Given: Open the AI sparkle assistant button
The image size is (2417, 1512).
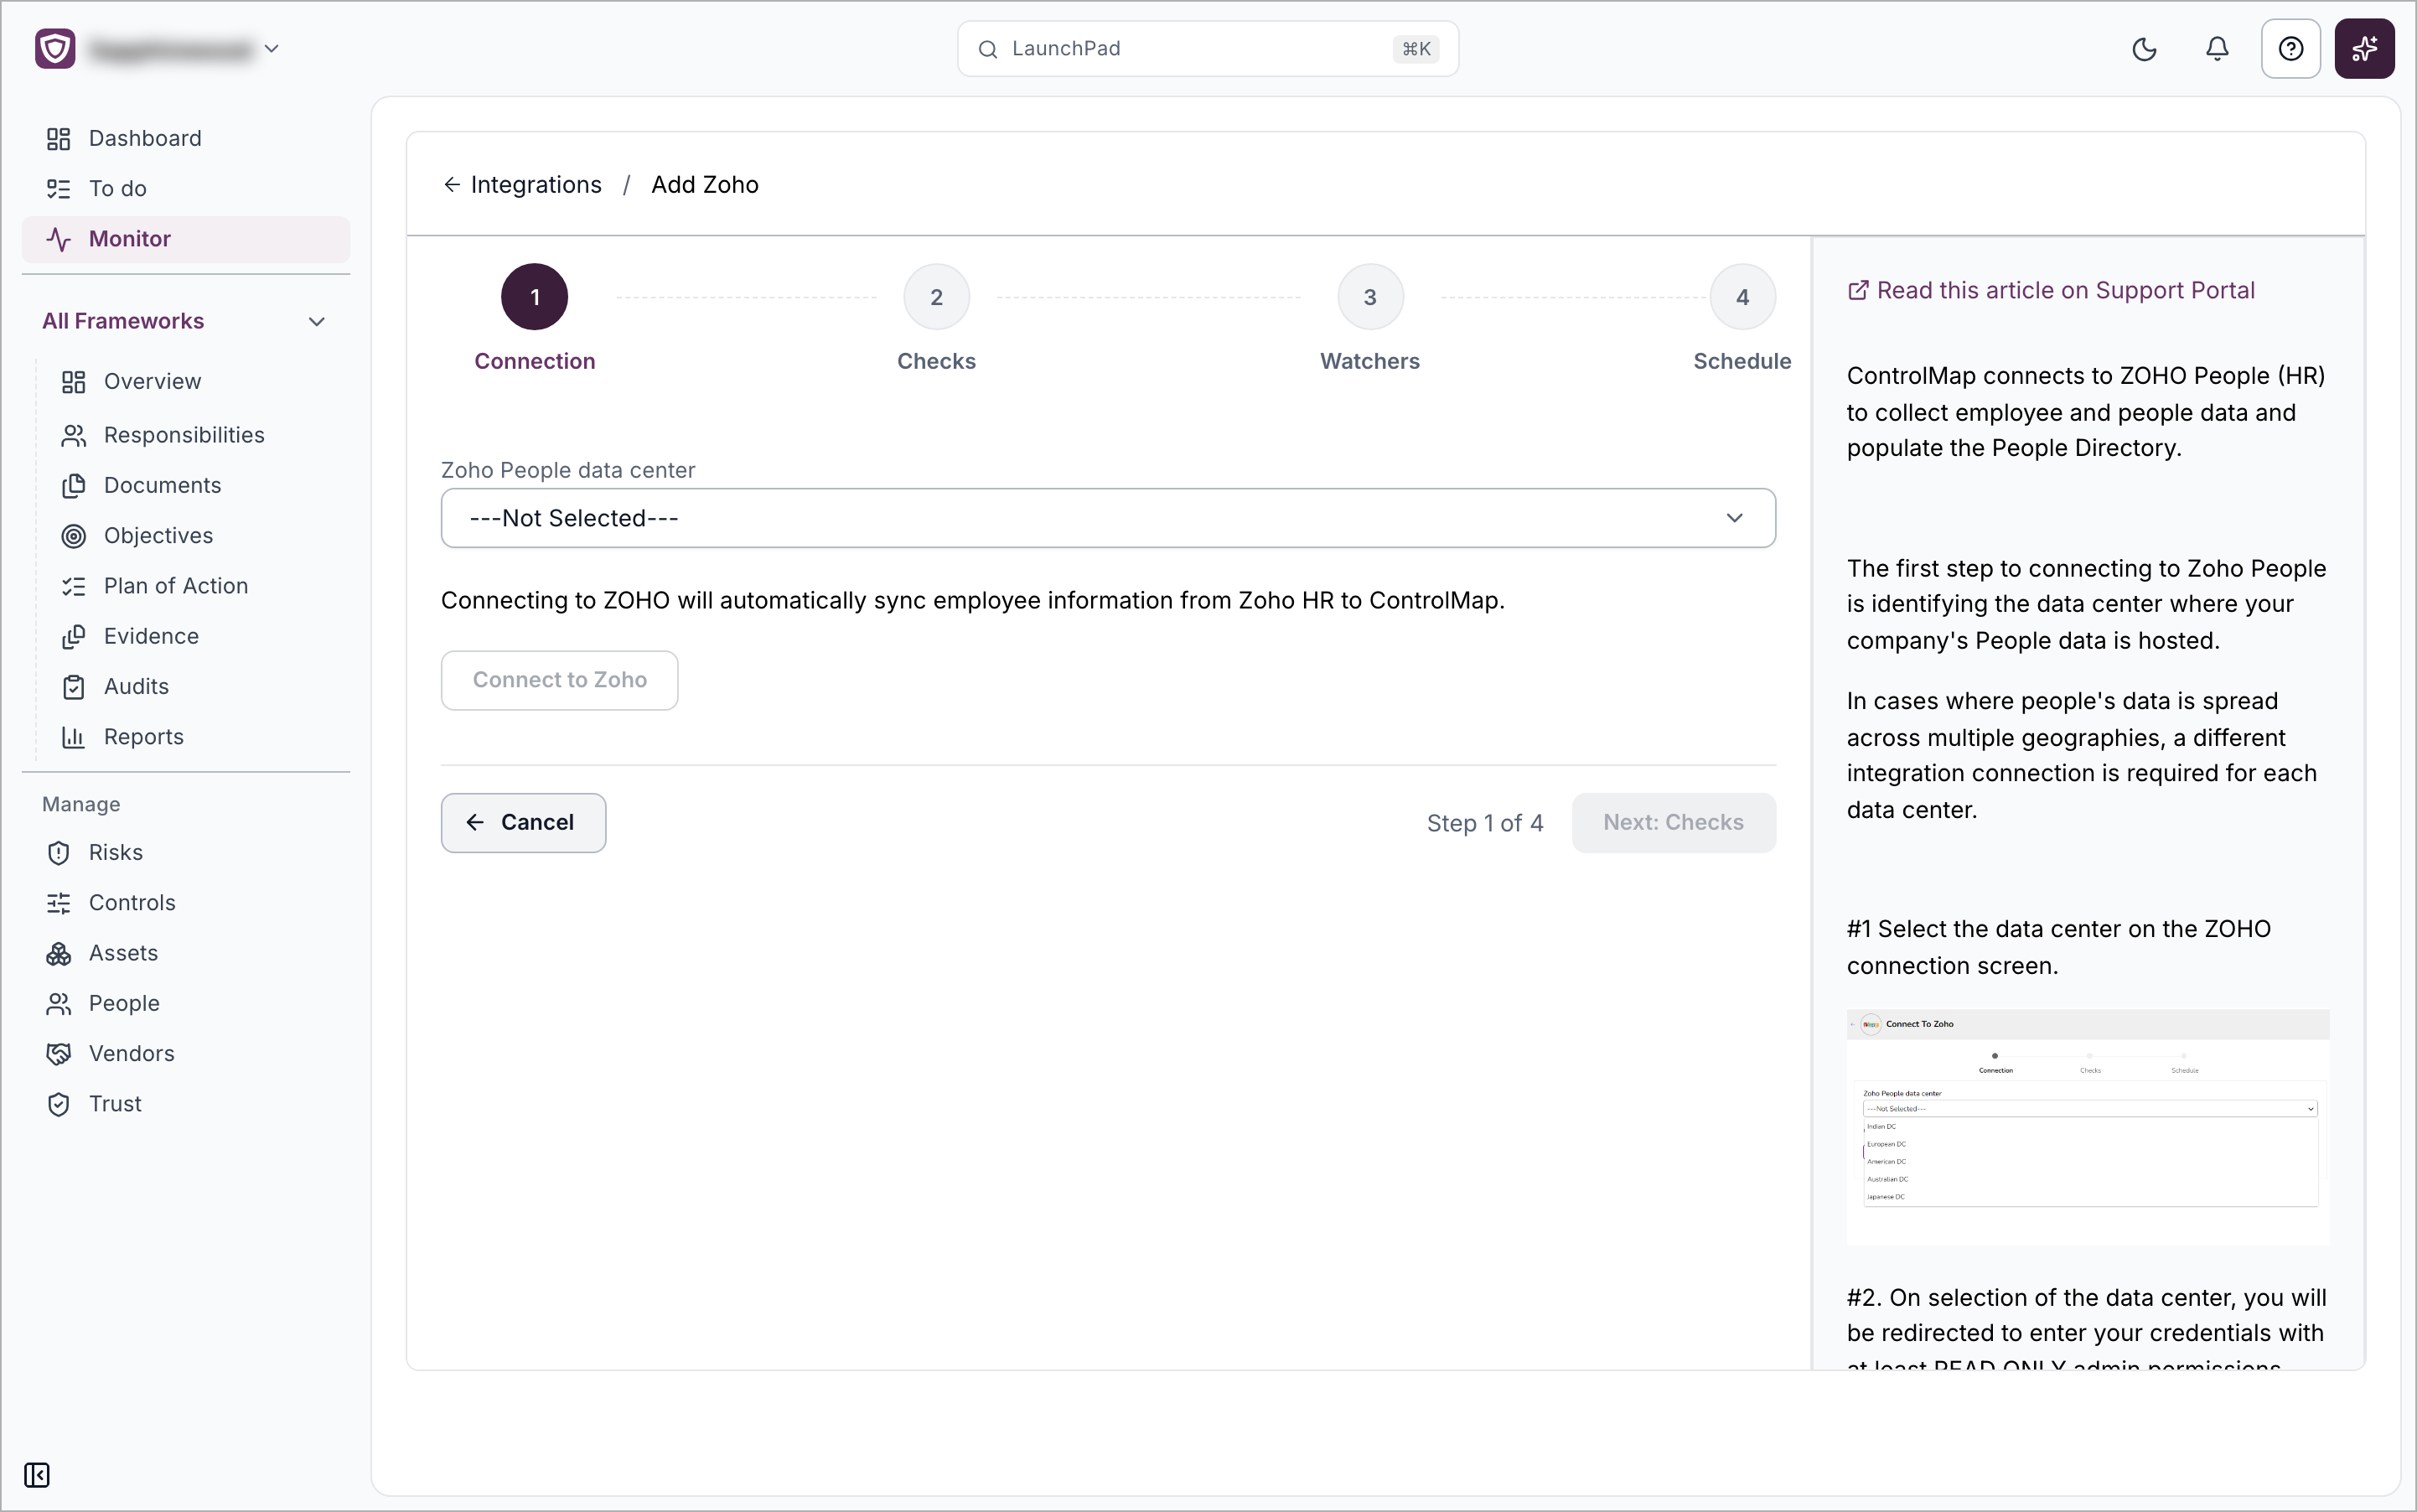Looking at the screenshot, I should click(x=2364, y=49).
